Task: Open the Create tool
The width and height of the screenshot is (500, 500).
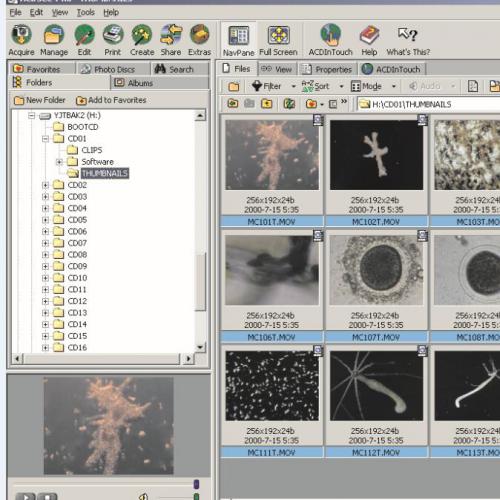Action: 142,40
